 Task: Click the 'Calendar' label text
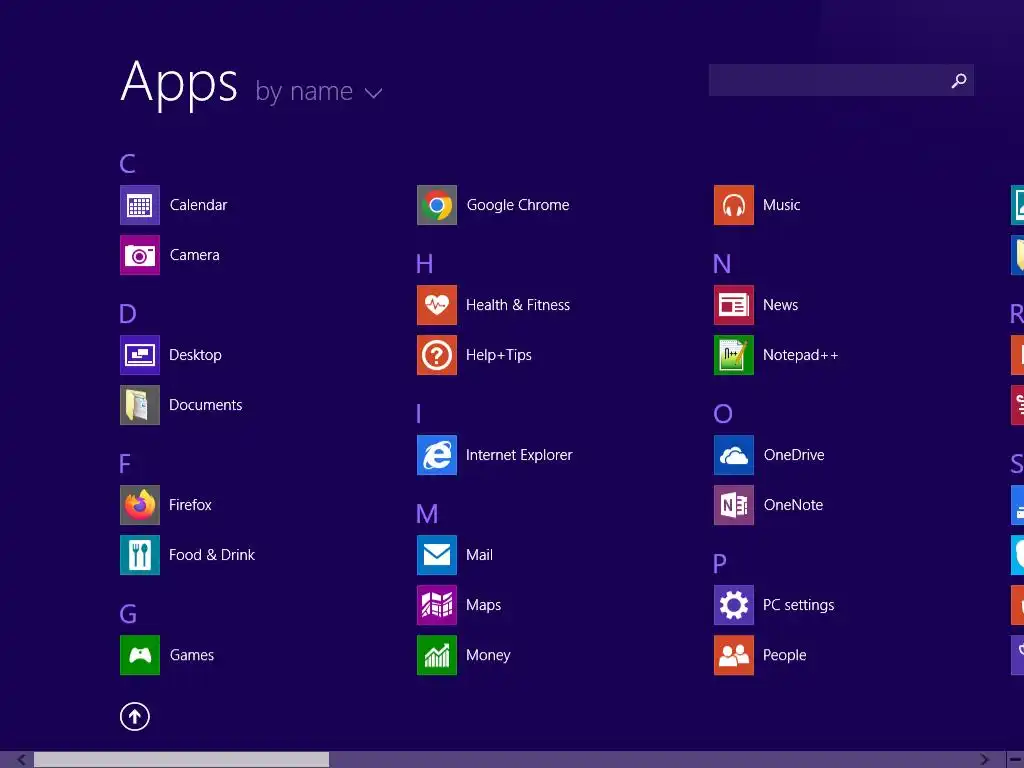(199, 205)
